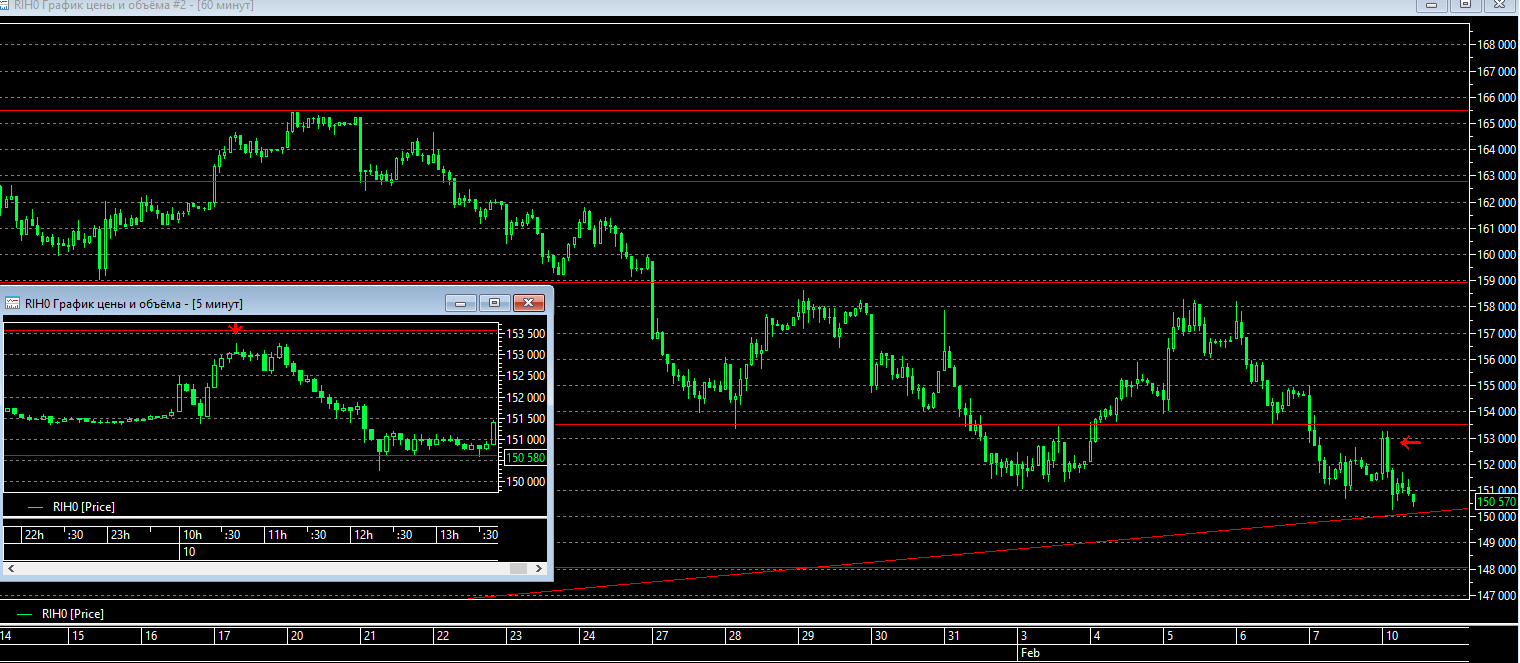Click the chart icon in the 5-minute window title

pyautogui.click(x=13, y=303)
